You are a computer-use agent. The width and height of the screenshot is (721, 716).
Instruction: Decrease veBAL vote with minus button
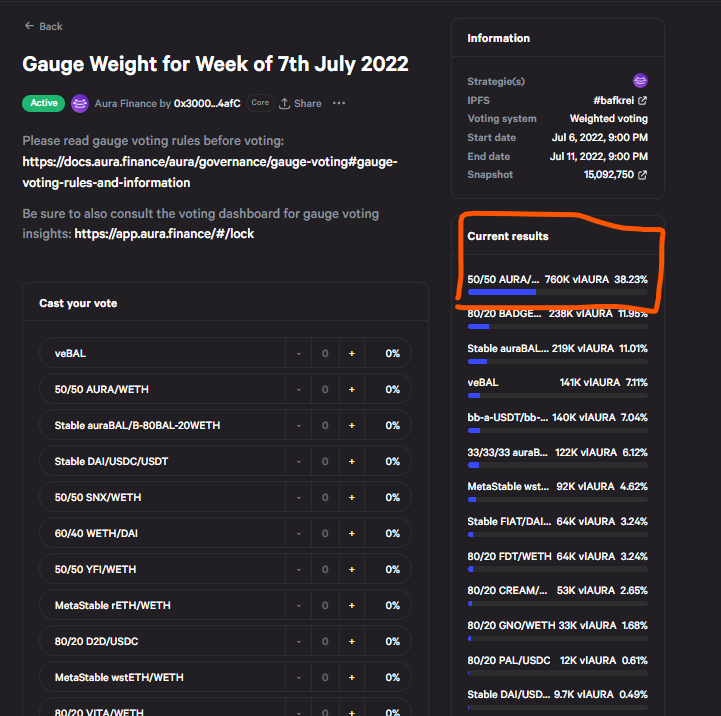[298, 354]
